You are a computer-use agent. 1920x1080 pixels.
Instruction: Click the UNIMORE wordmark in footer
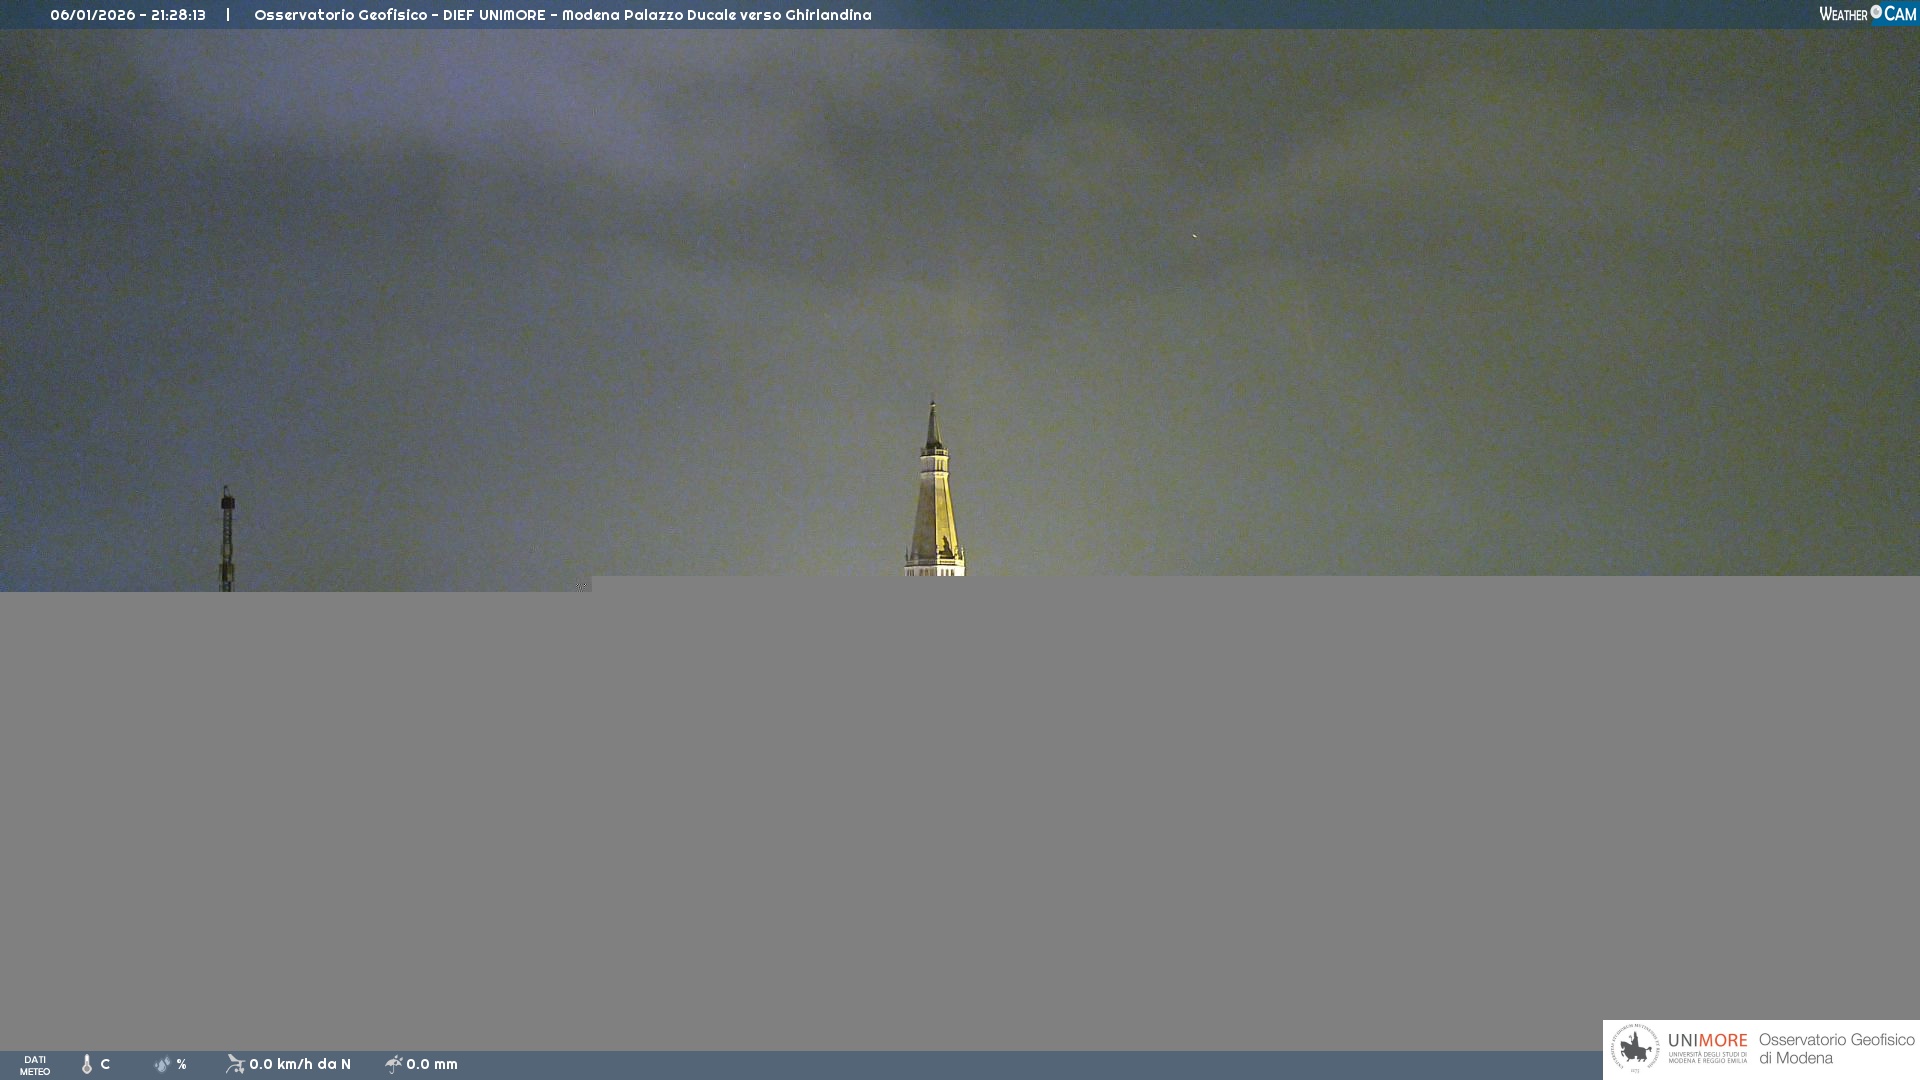1707,1041
